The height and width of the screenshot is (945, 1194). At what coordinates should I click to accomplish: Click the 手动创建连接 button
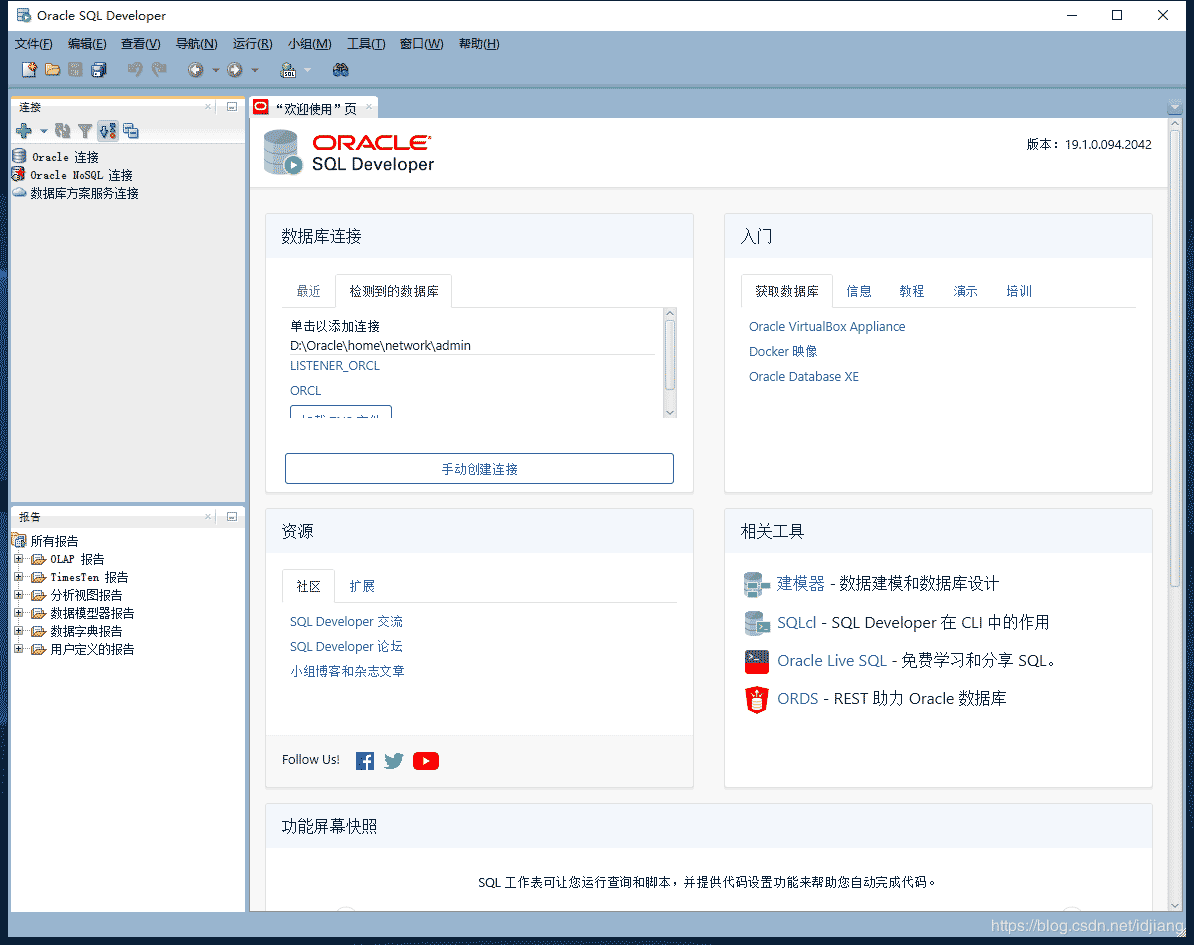click(x=479, y=469)
